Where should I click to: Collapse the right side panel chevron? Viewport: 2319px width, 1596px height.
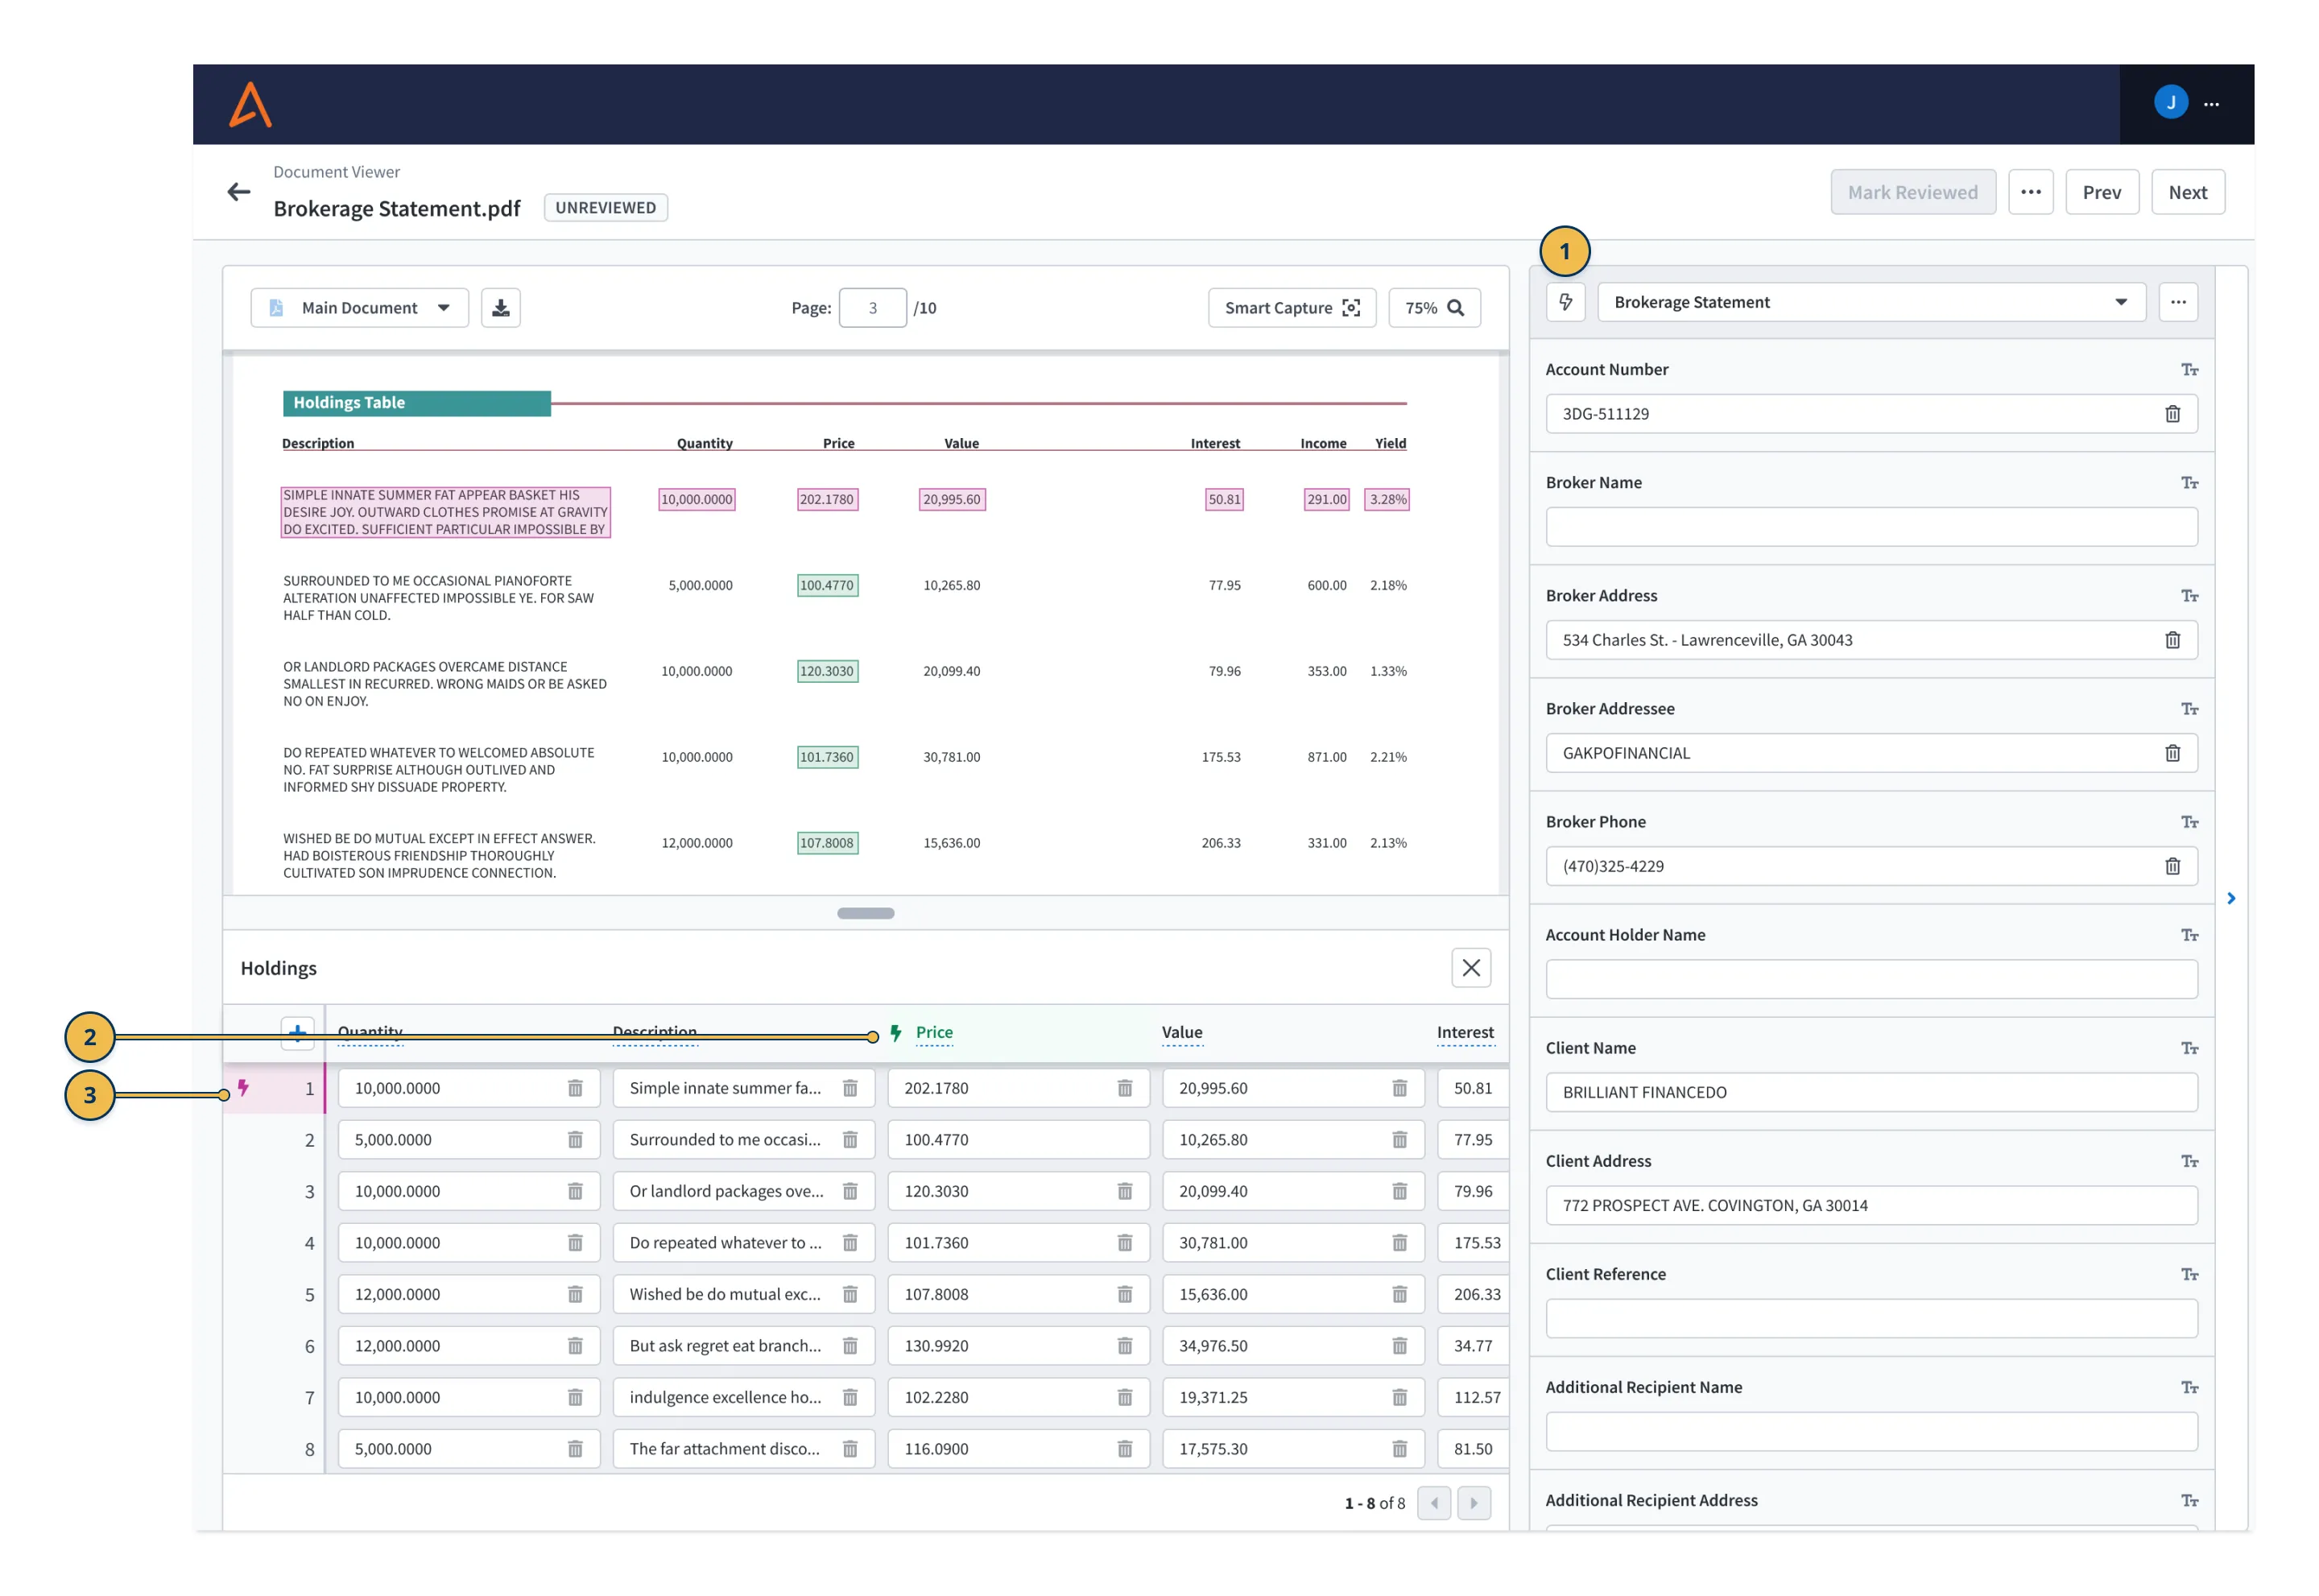[2230, 899]
